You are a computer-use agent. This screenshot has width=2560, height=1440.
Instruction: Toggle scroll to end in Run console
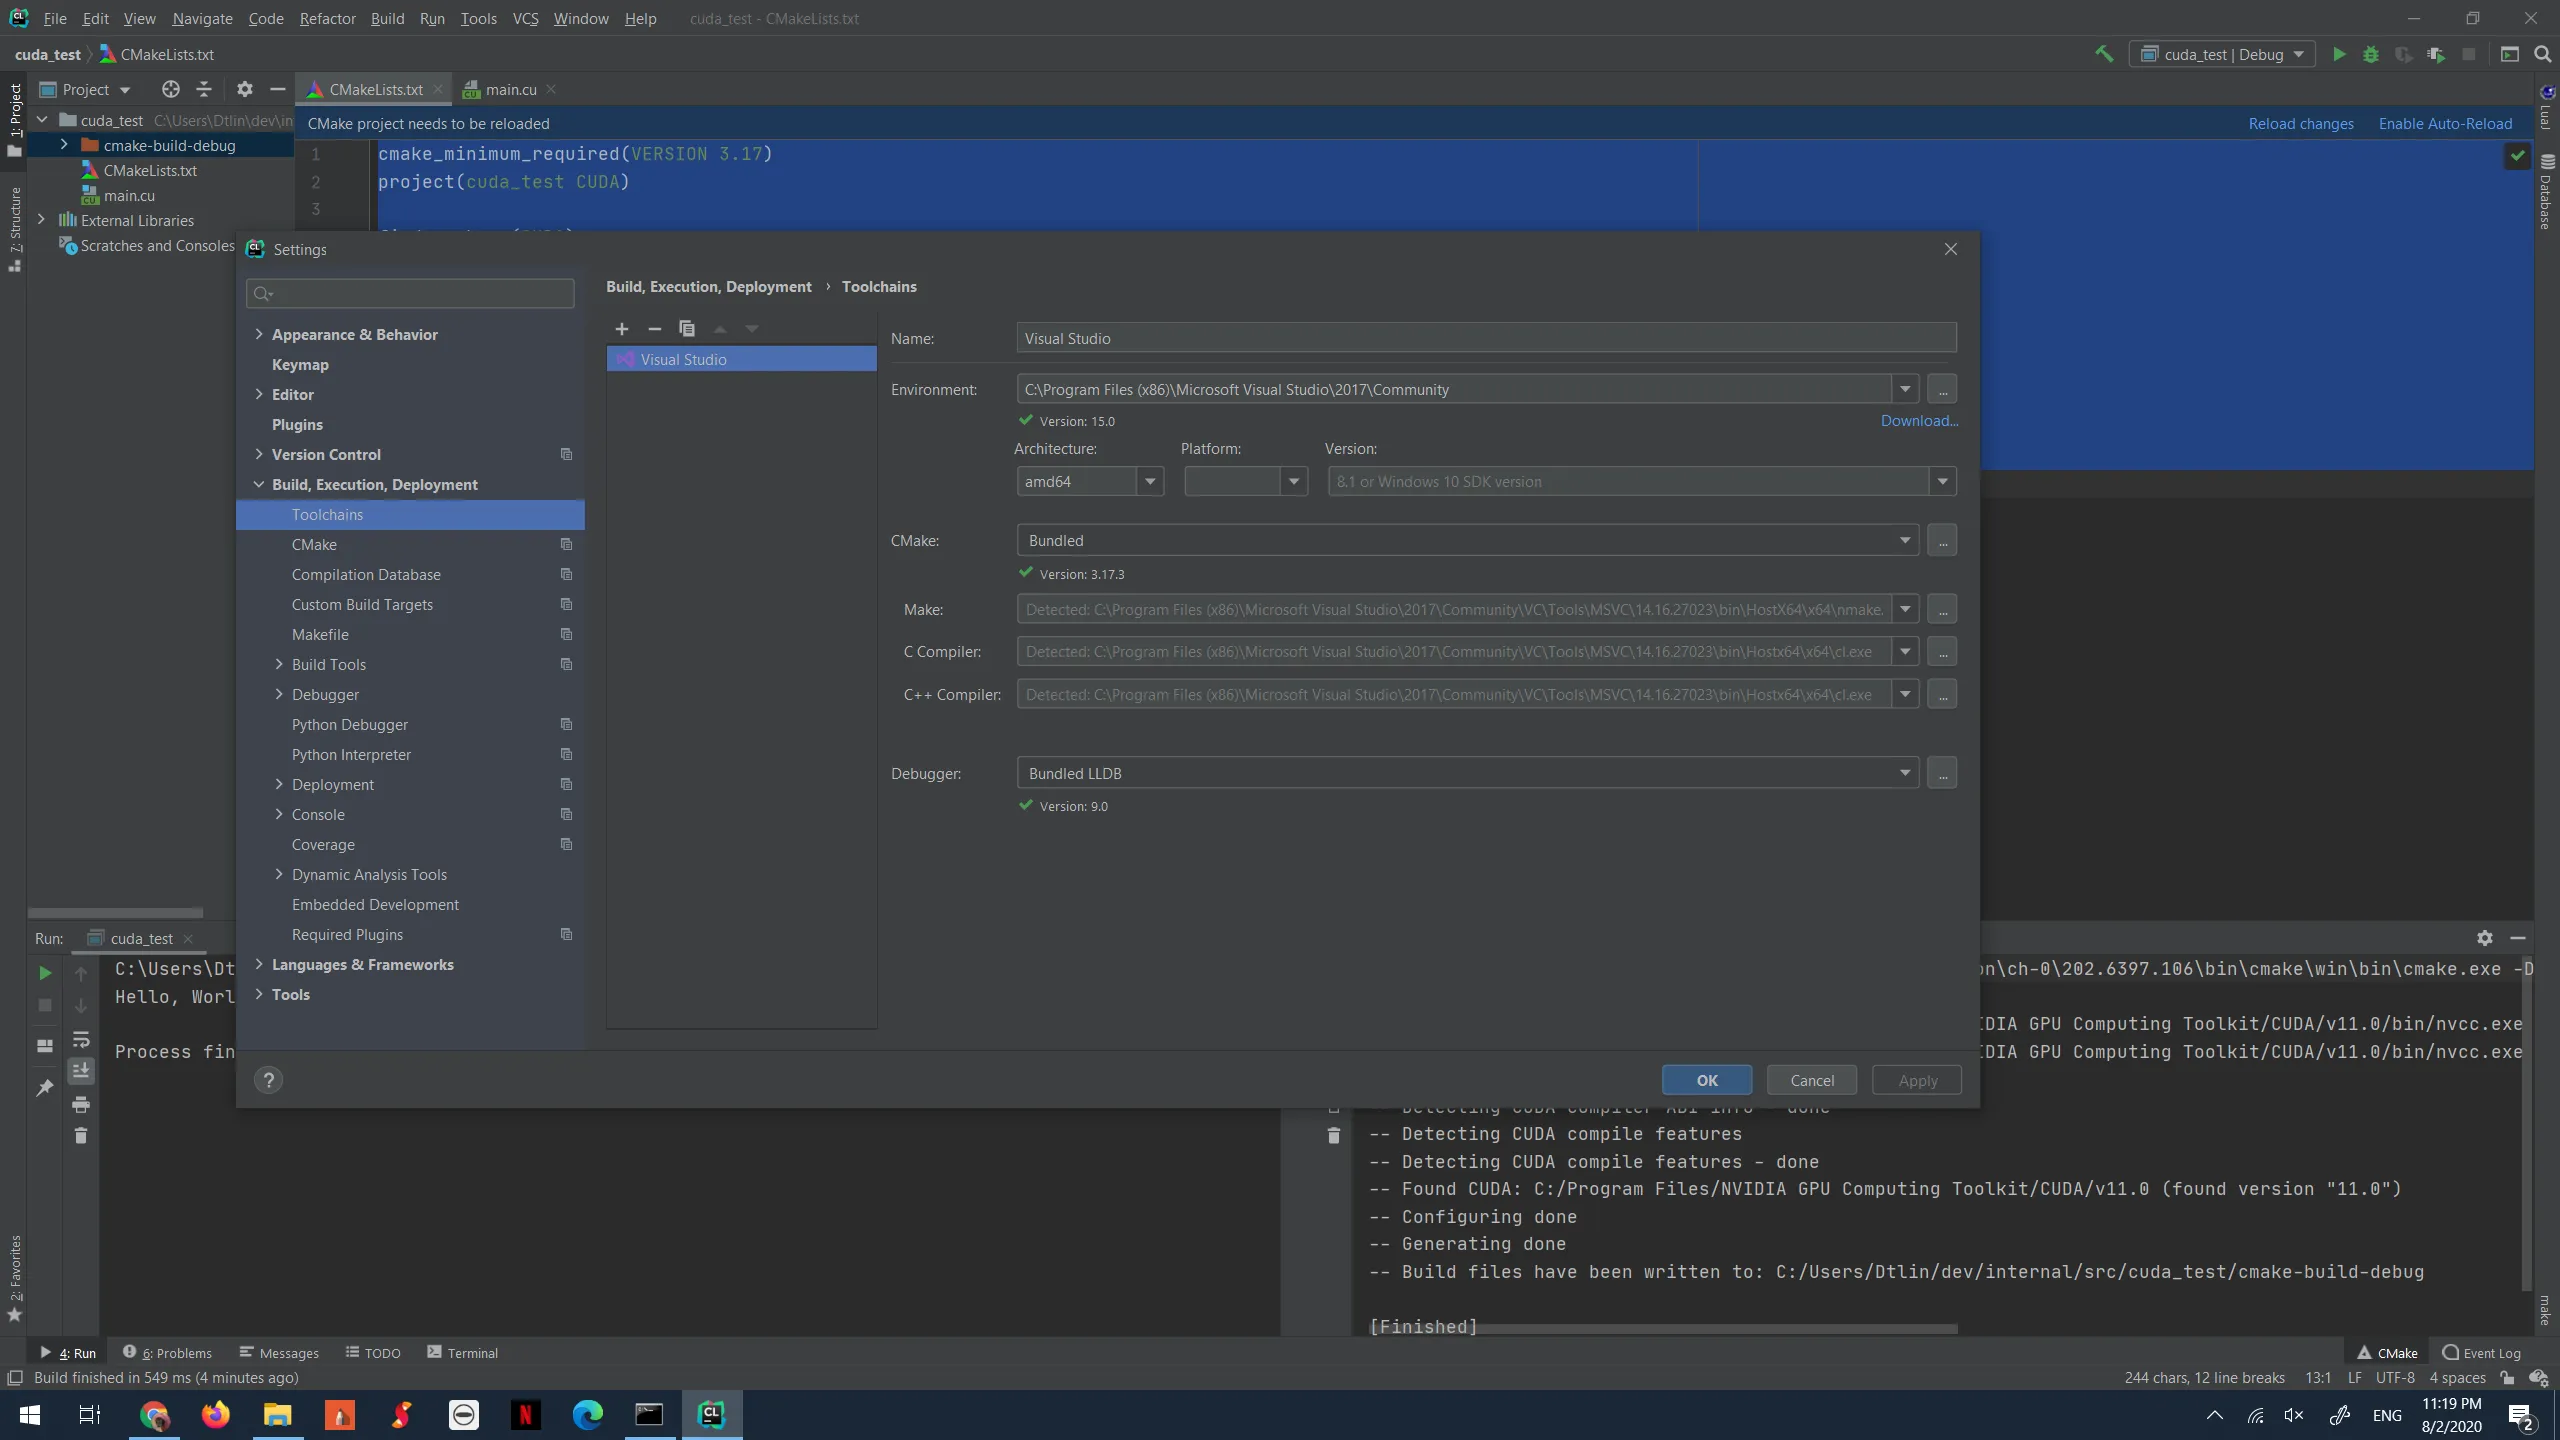point(81,1071)
